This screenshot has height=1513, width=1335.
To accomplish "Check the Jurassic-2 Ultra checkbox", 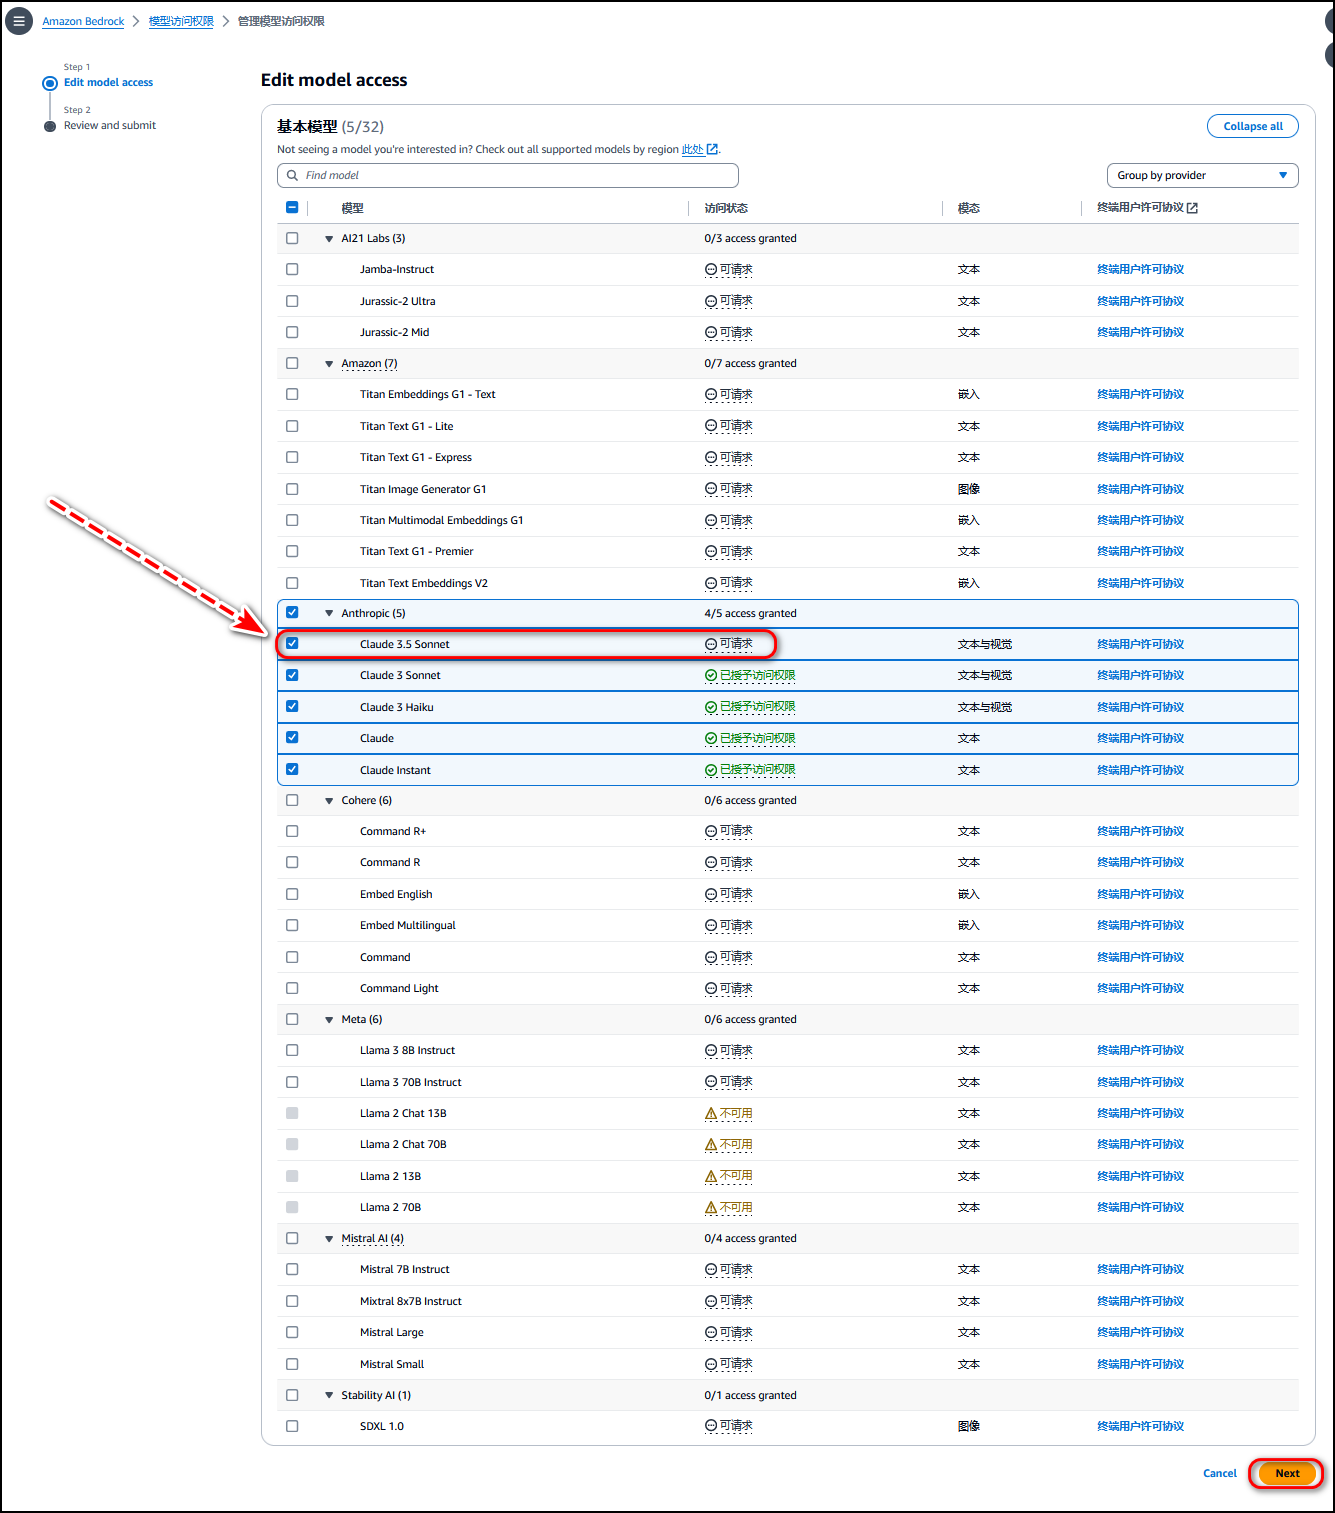I will (x=292, y=301).
